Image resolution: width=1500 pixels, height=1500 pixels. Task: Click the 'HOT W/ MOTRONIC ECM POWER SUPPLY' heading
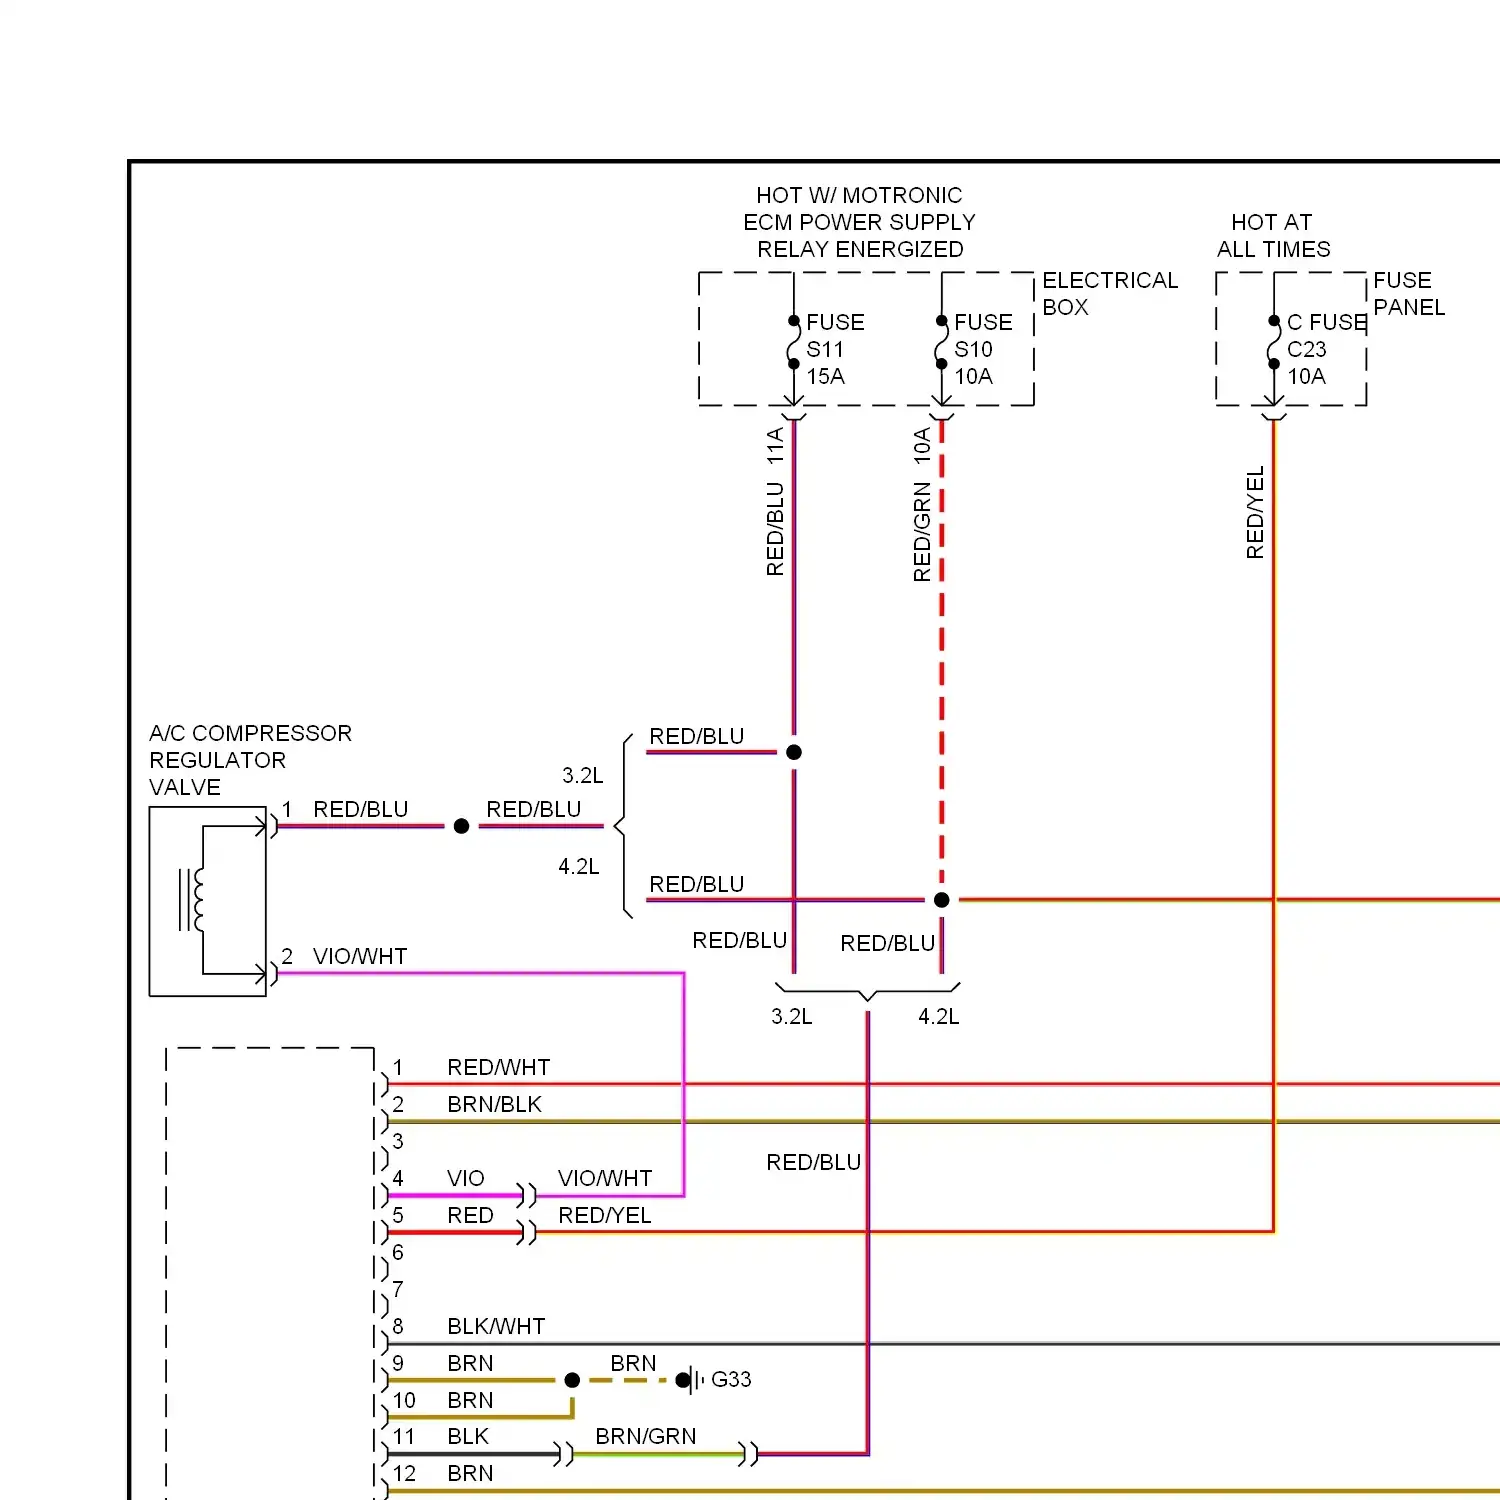click(859, 222)
